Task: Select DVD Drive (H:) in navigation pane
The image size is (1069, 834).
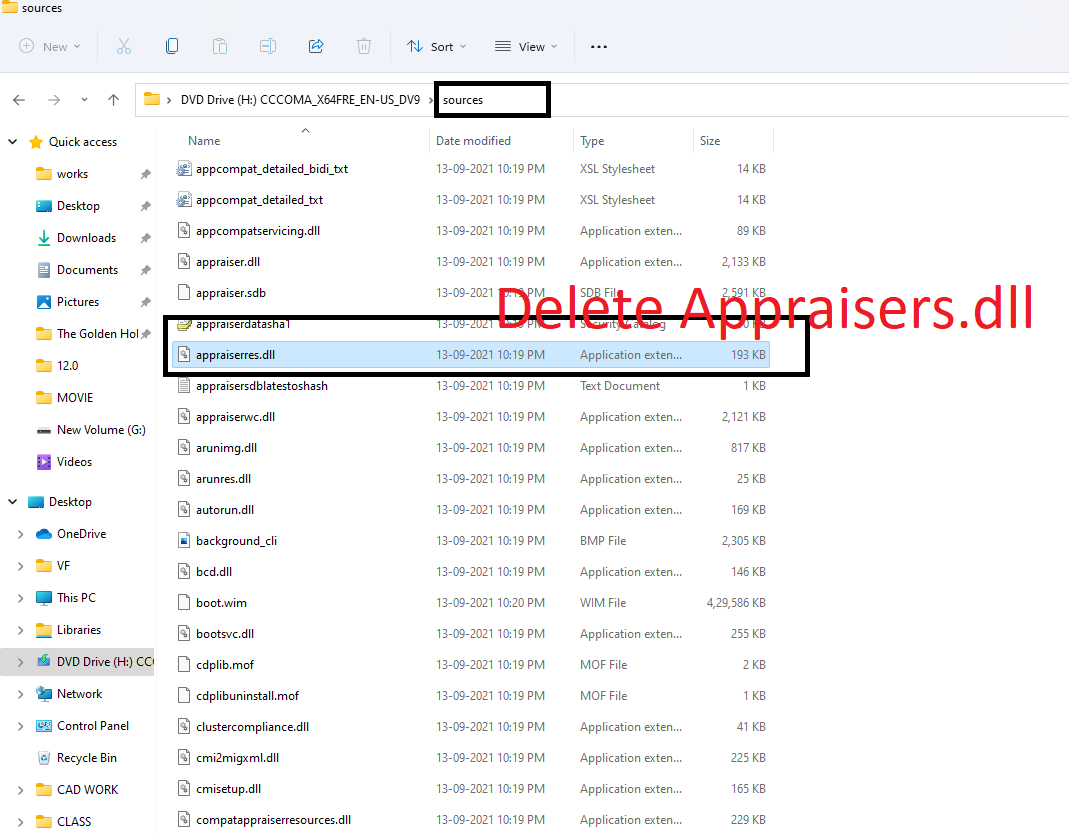Action: pos(105,662)
